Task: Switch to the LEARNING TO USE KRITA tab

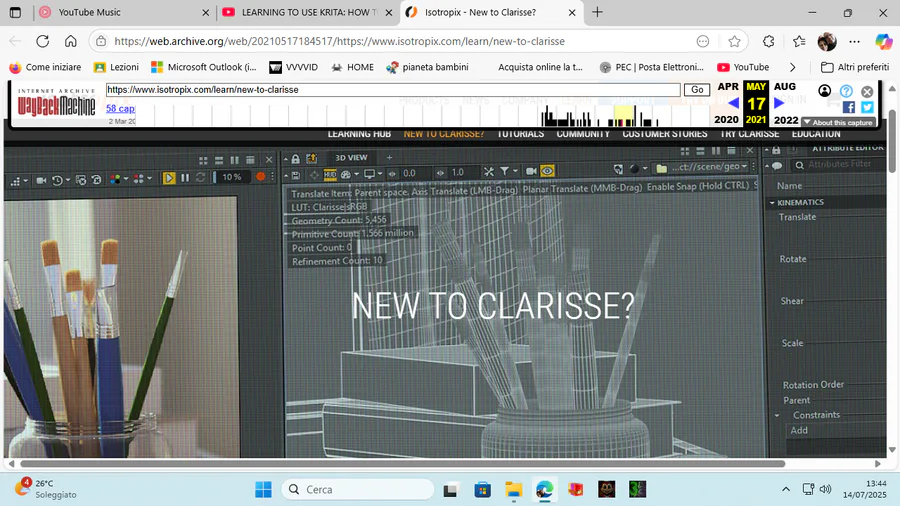Action: (x=308, y=12)
